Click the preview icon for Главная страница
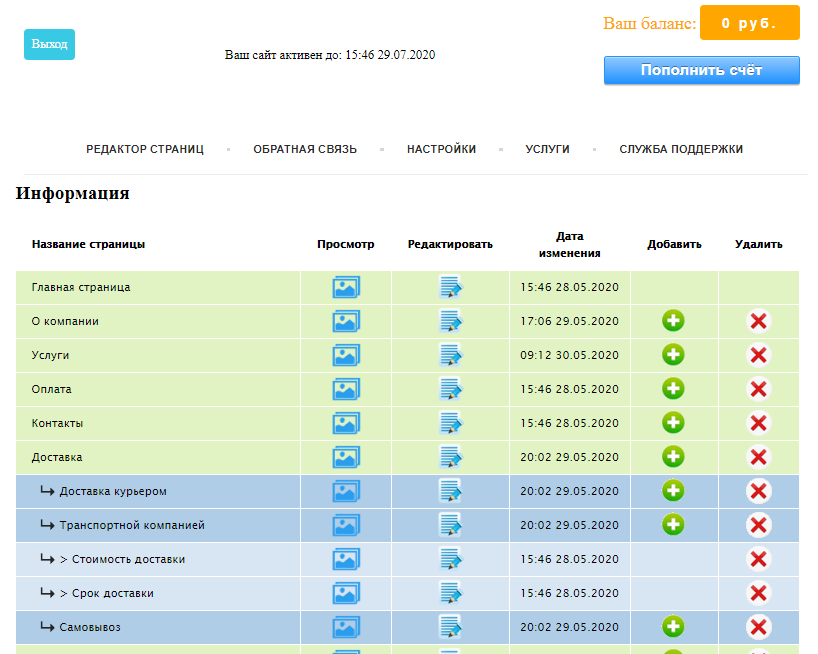Image resolution: width=818 pixels, height=654 pixels. point(346,288)
